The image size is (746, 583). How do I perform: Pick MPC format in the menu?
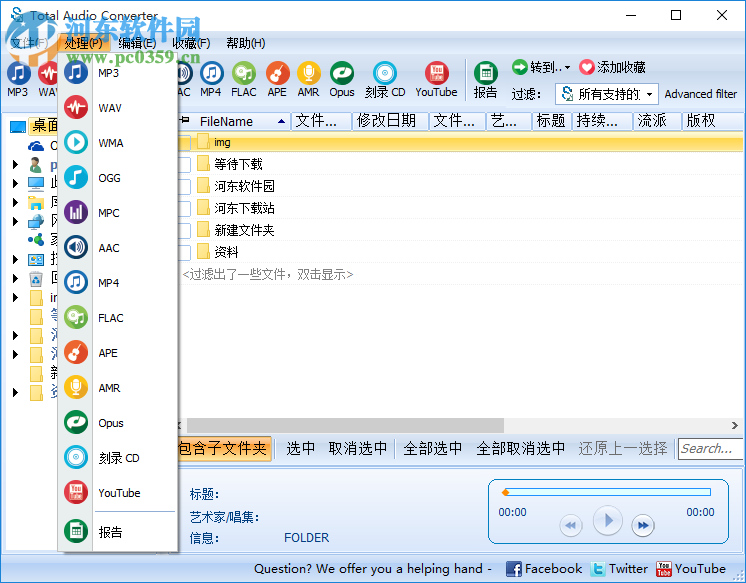[x=118, y=213]
